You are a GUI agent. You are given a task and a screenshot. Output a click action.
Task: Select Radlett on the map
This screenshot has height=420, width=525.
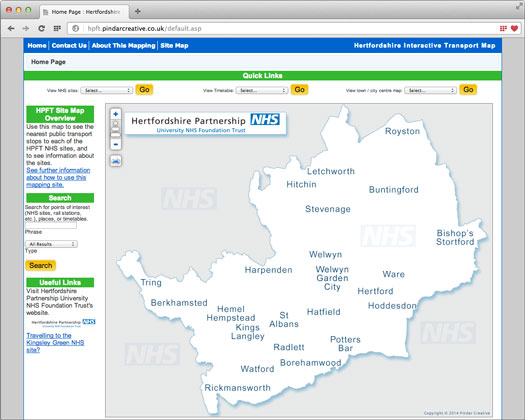point(289,347)
